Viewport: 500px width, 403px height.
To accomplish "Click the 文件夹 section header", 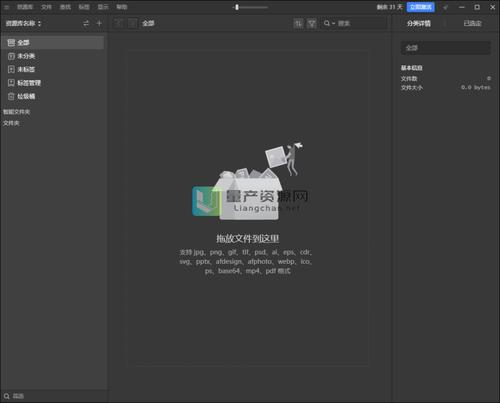I will tap(11, 123).
